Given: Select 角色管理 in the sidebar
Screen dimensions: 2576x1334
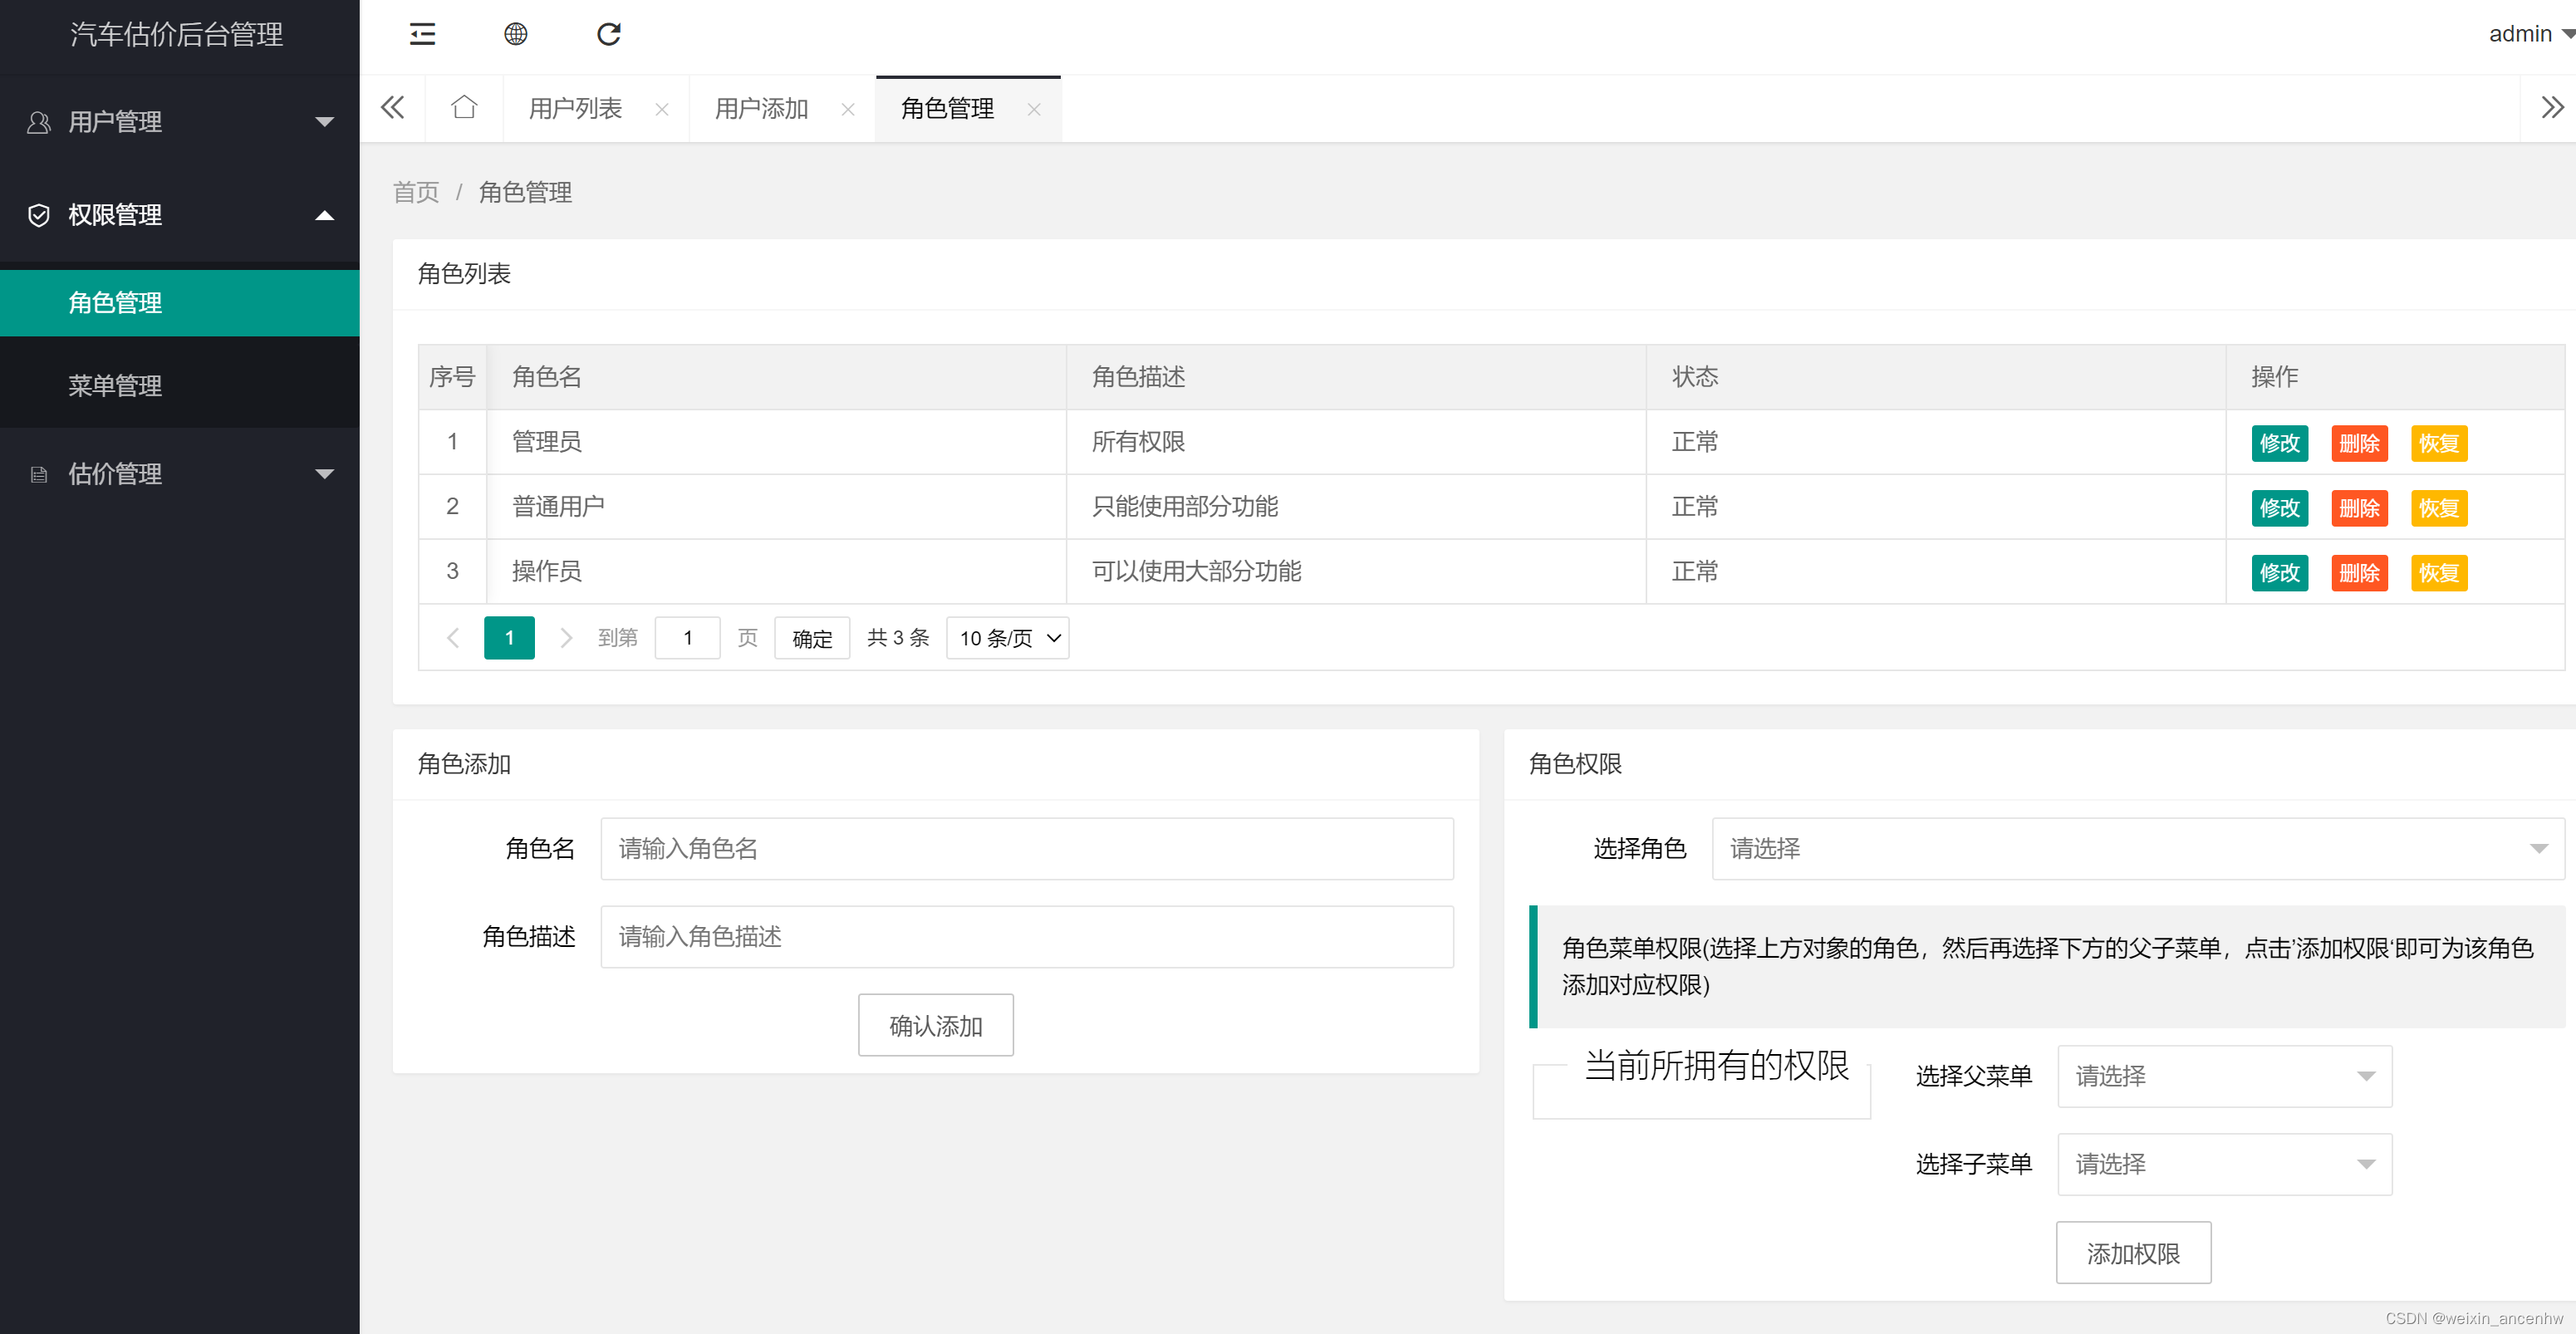Looking at the screenshot, I should pos(180,303).
